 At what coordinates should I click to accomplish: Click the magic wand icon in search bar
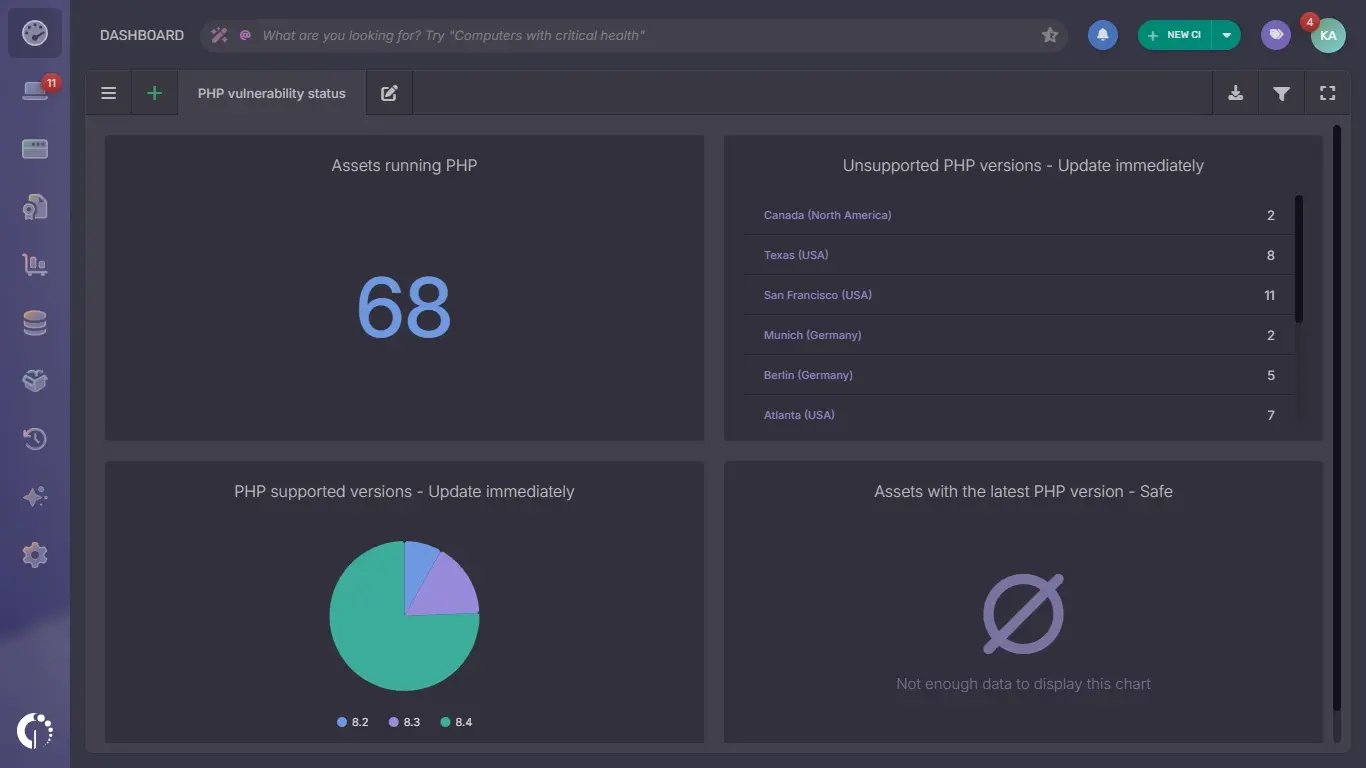[x=219, y=35]
